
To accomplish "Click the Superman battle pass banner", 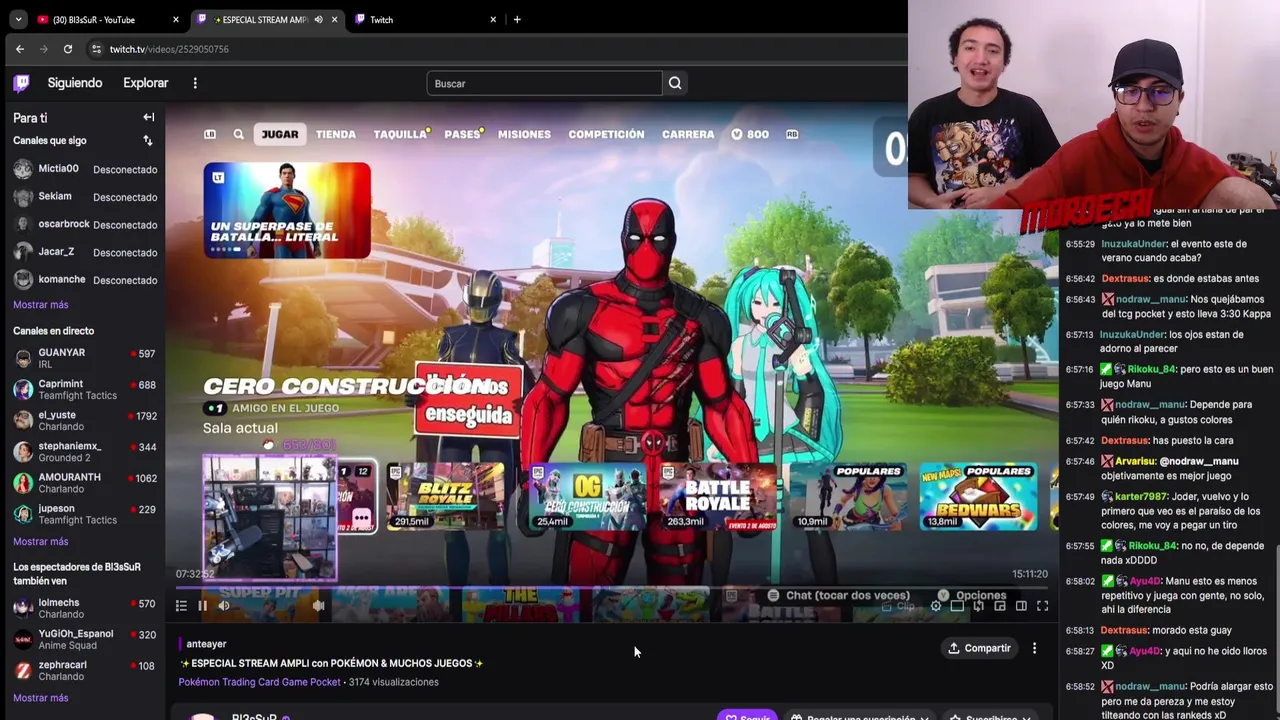I will tap(287, 210).
